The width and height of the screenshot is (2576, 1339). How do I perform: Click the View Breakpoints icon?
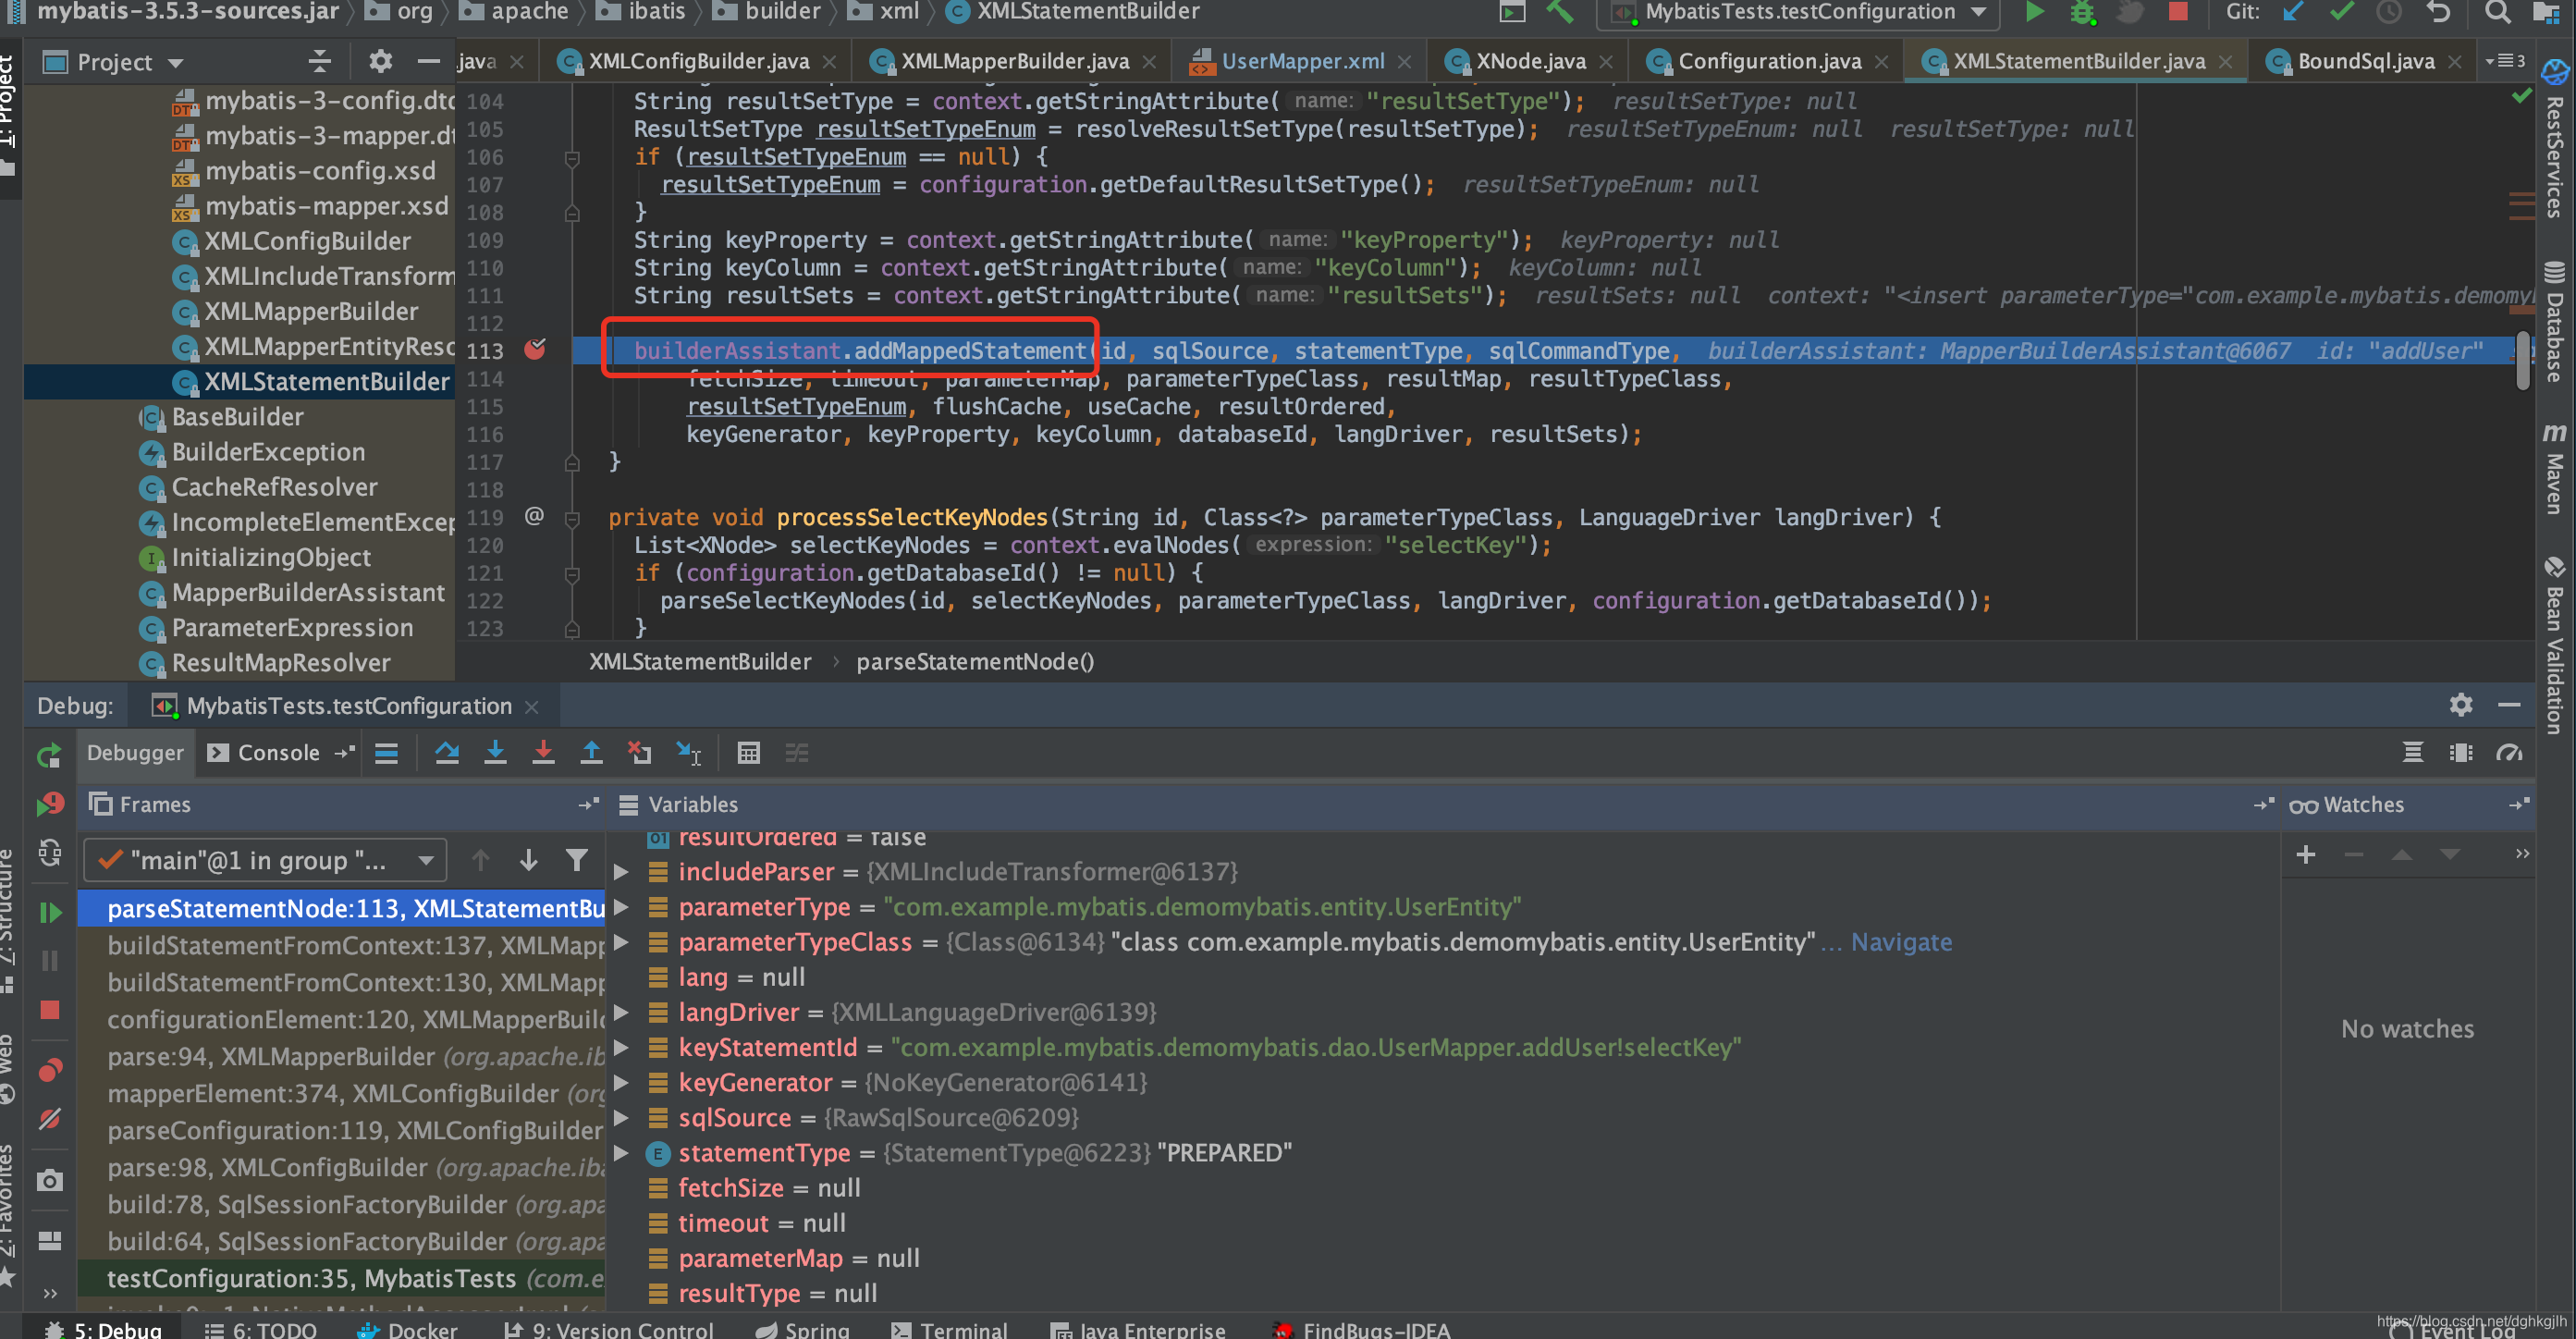[x=49, y=1071]
